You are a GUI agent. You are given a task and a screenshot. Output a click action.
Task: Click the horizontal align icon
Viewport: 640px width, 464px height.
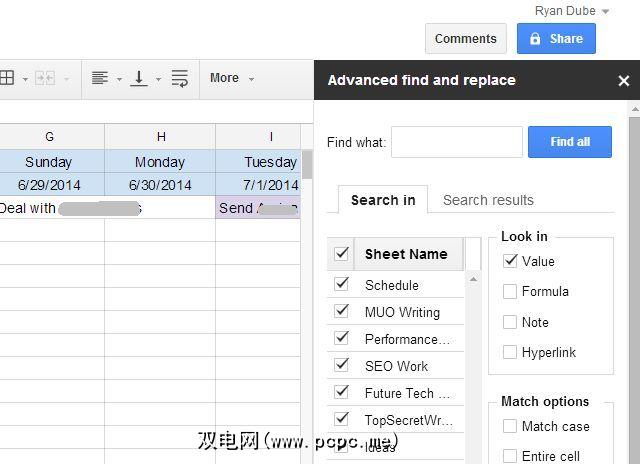pyautogui.click(x=100, y=78)
